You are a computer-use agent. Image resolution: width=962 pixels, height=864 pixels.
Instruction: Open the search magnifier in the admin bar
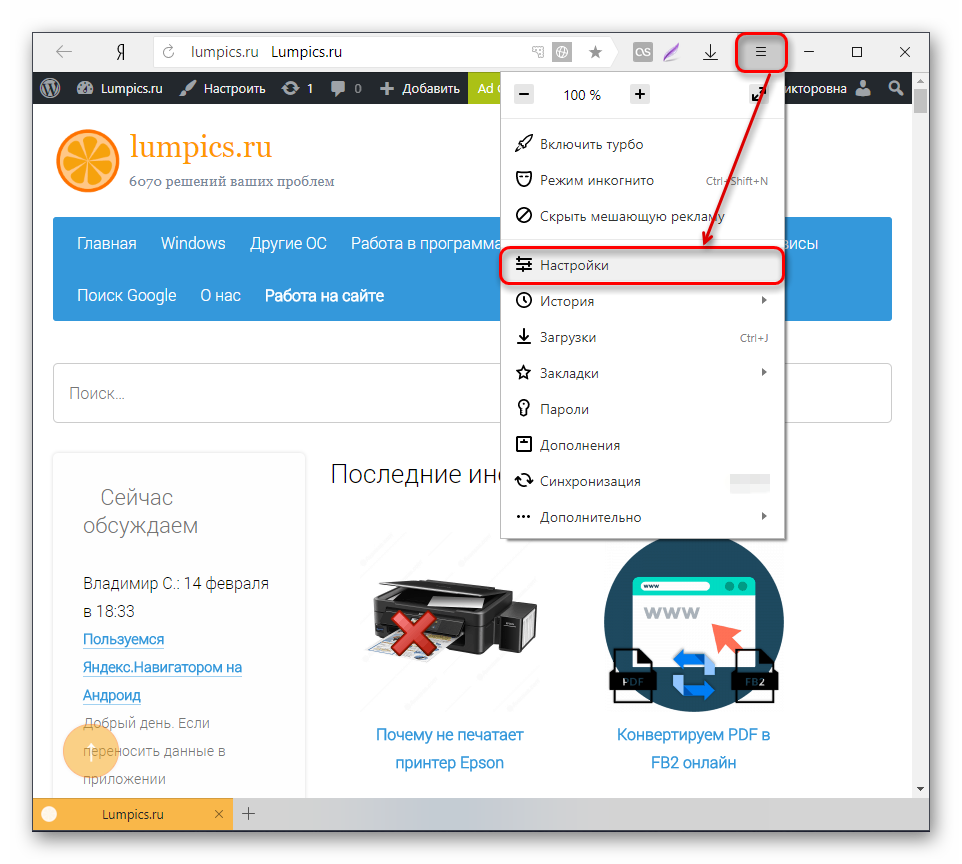pos(896,88)
